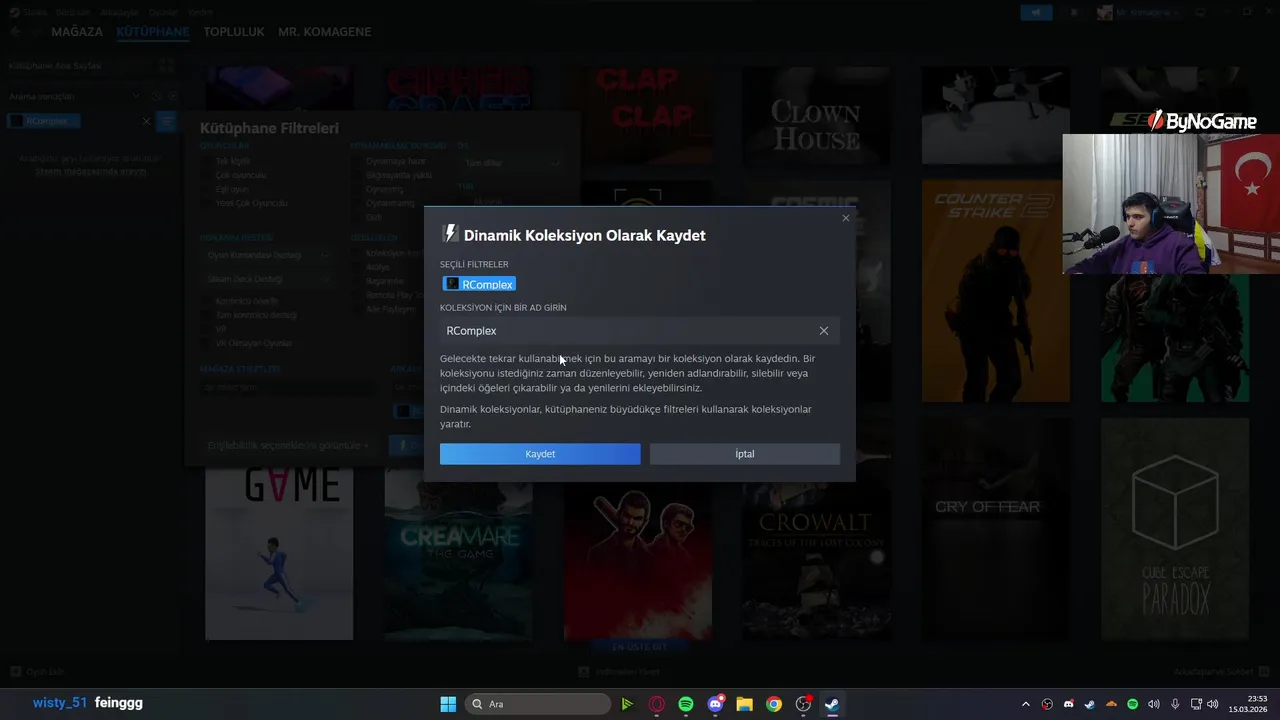Click the lightning bolt dialog icon
1280x720 pixels.
pyautogui.click(x=450, y=234)
